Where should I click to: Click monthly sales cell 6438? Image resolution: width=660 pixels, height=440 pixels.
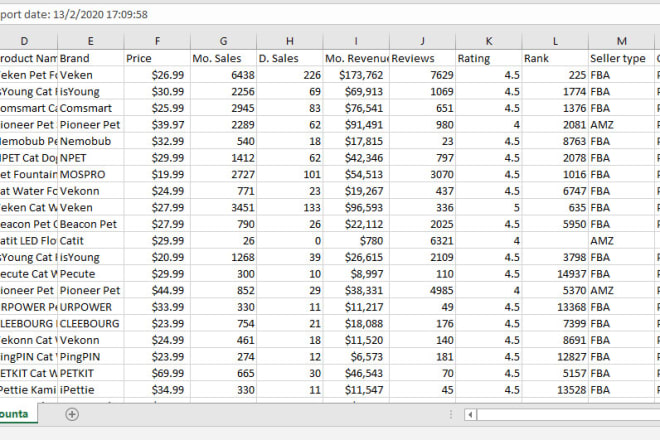224,75
